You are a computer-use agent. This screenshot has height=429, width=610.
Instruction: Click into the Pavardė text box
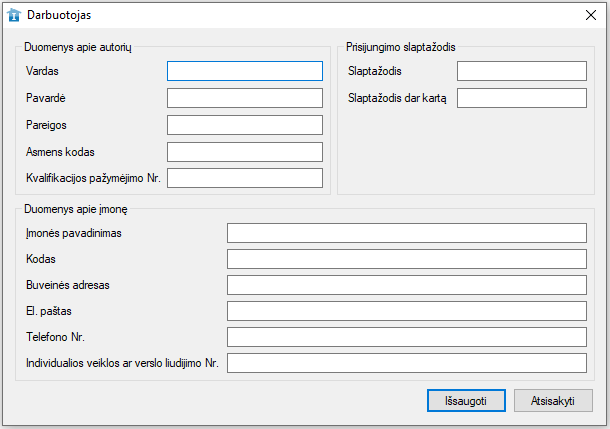[x=245, y=98]
